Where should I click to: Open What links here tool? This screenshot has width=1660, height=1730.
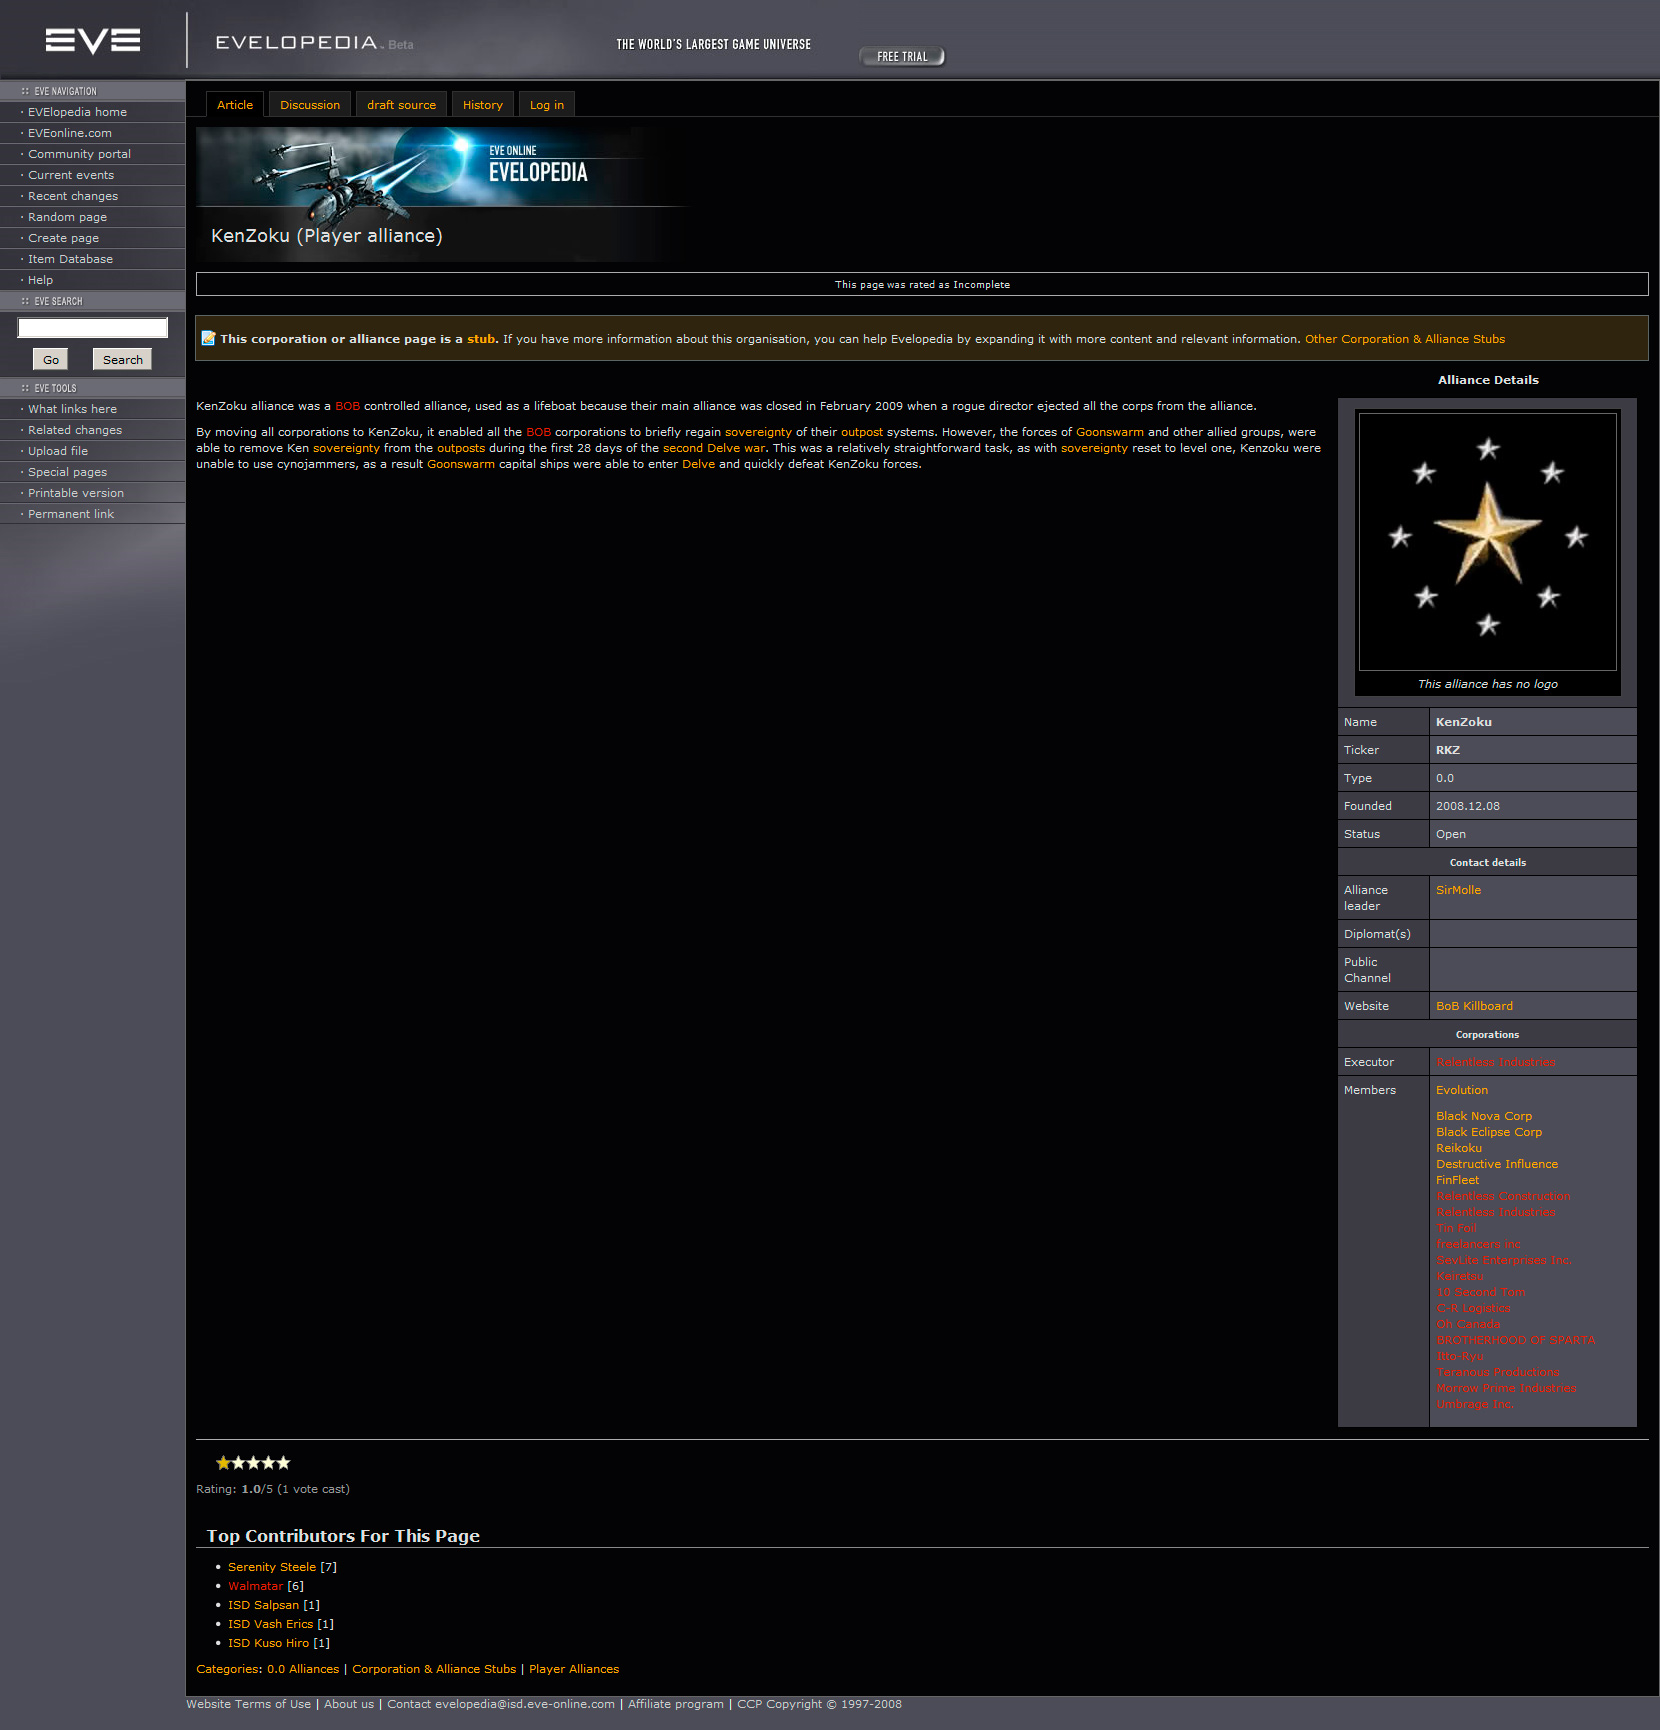(x=72, y=409)
